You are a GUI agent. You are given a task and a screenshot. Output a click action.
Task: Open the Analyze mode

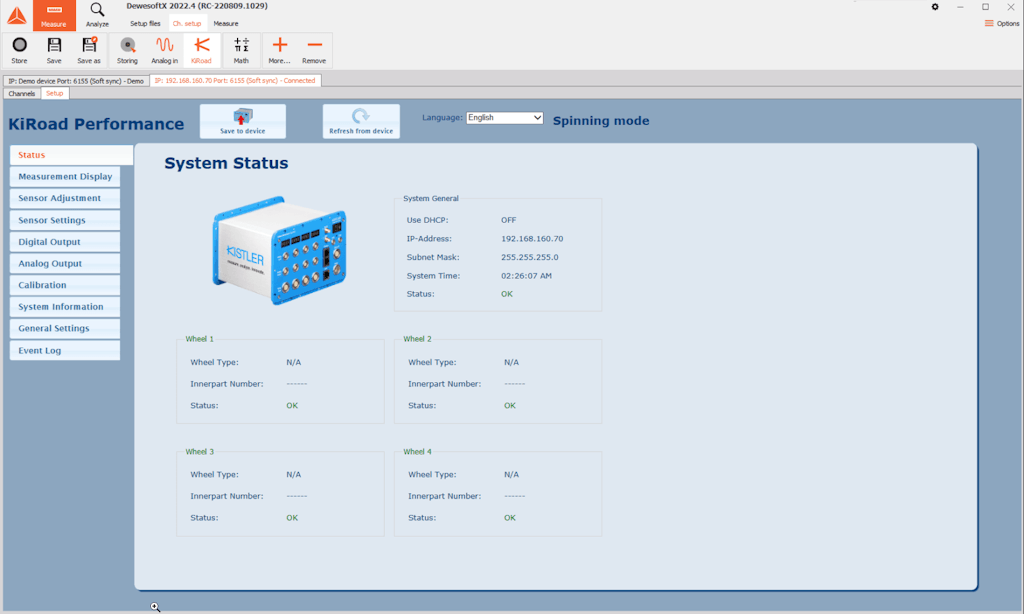97,15
